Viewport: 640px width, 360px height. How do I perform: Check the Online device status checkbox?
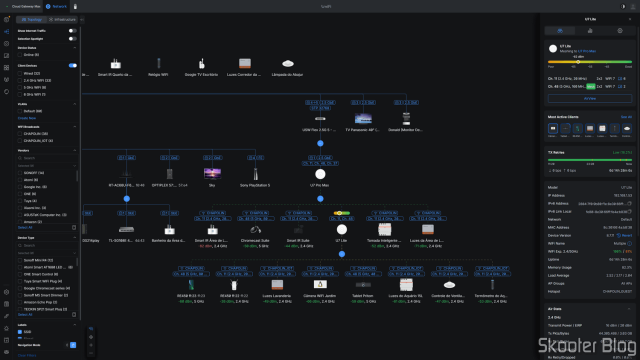20,55
